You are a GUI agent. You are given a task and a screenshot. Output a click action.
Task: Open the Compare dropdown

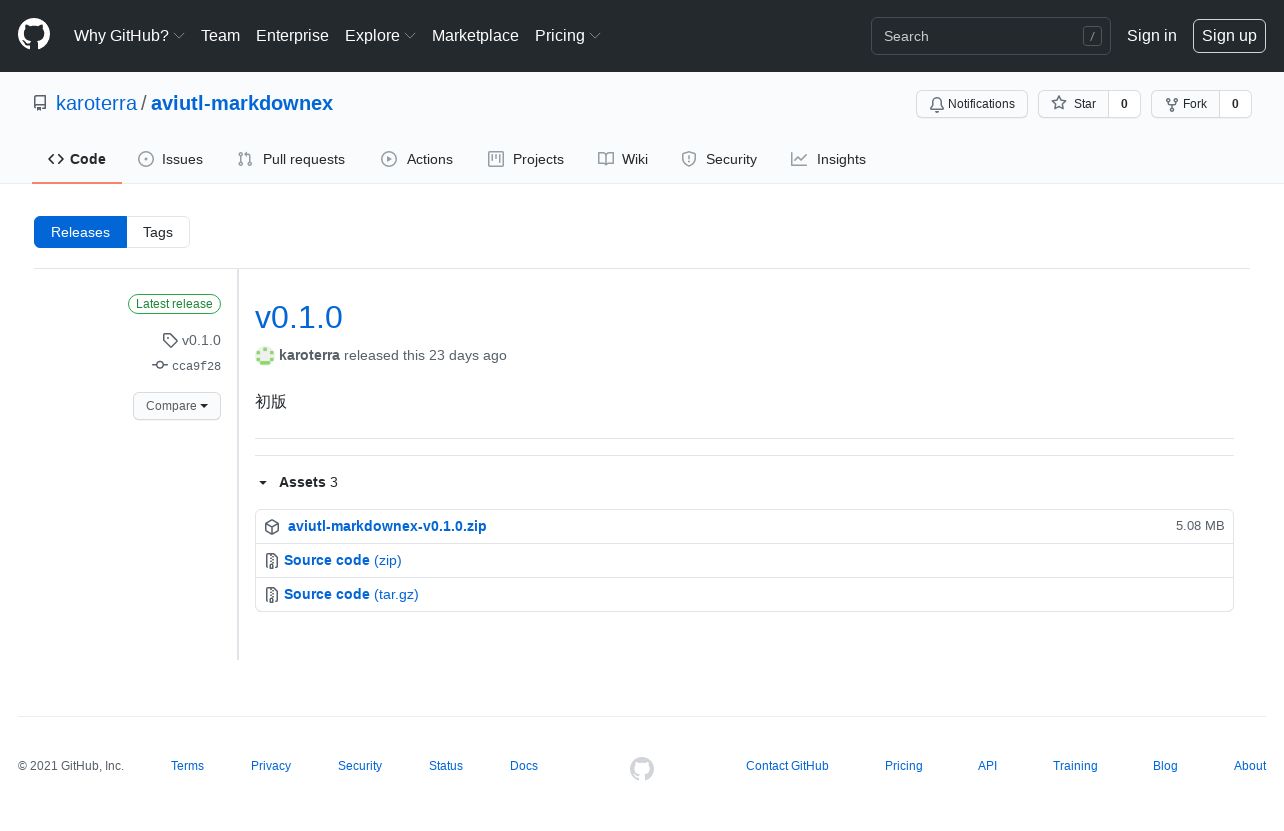177,406
